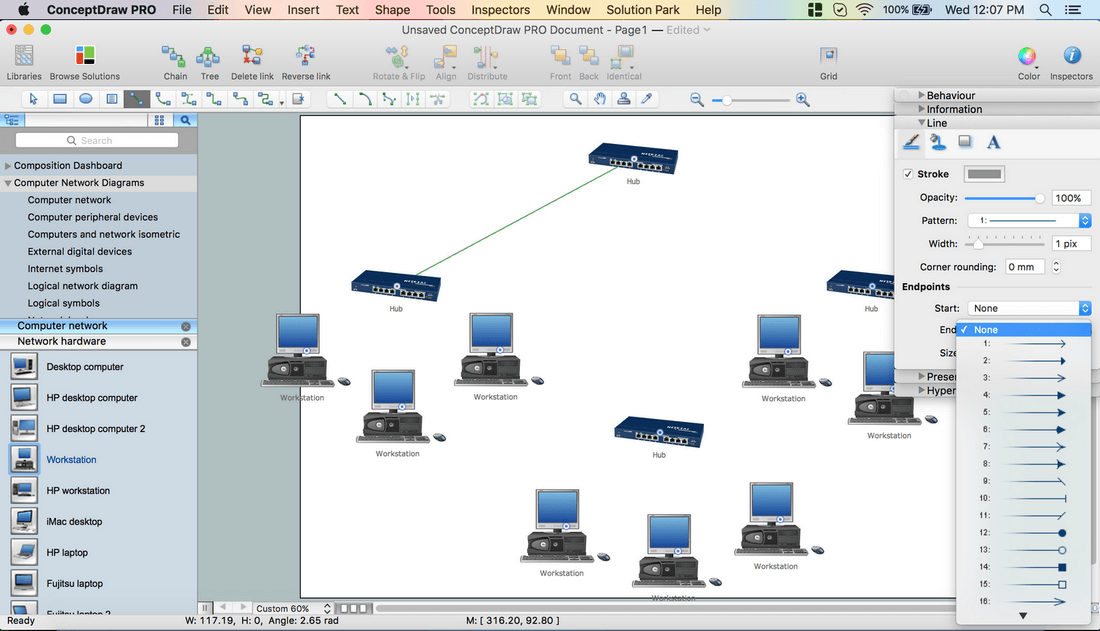
Task: Toggle the Grid button in toolbar
Action: click(x=829, y=62)
